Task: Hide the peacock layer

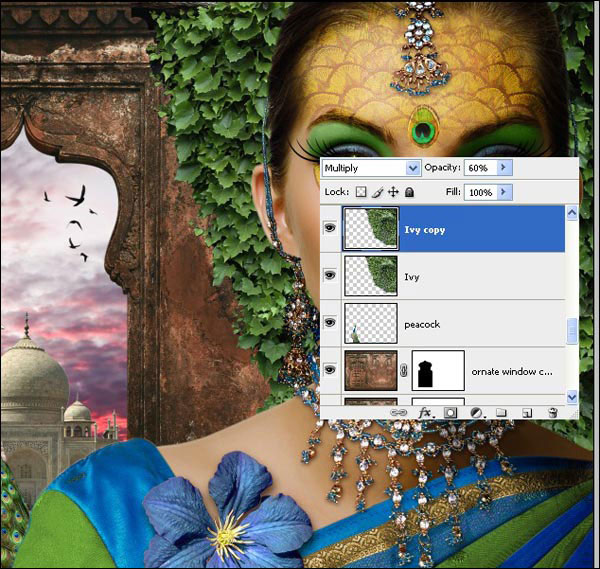Action: 330,323
